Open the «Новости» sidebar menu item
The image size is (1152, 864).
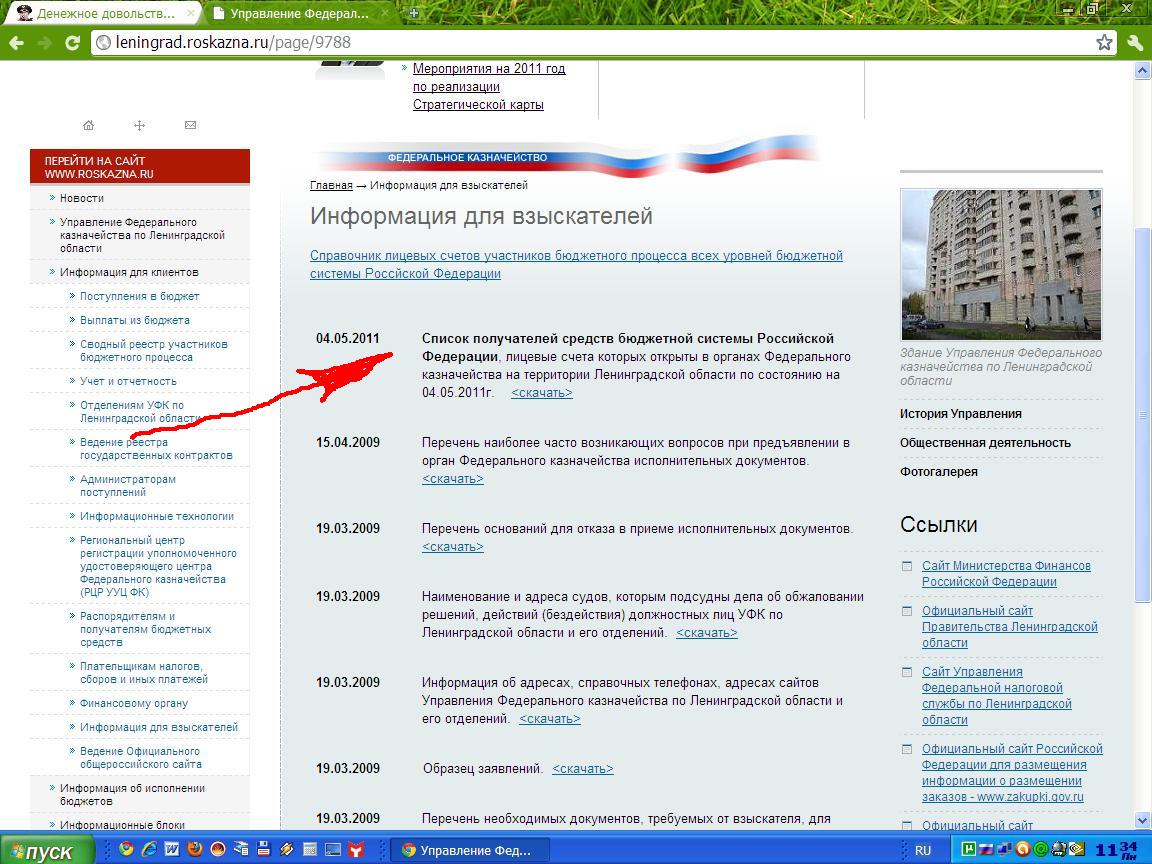tap(81, 198)
